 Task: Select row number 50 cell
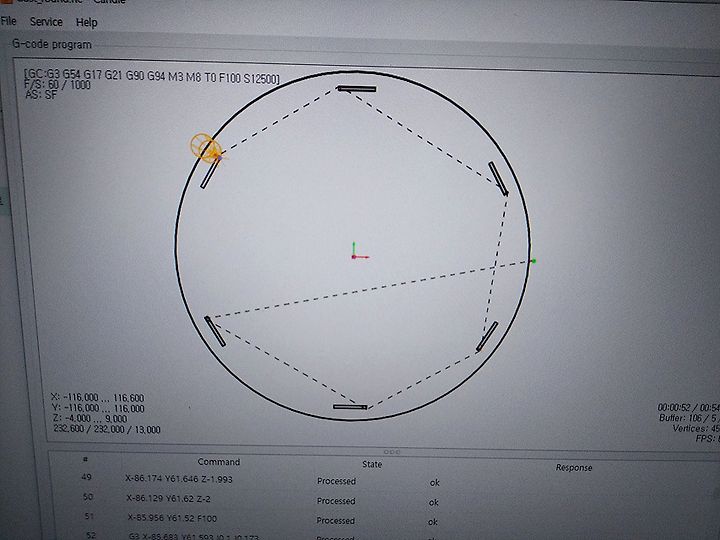88,497
